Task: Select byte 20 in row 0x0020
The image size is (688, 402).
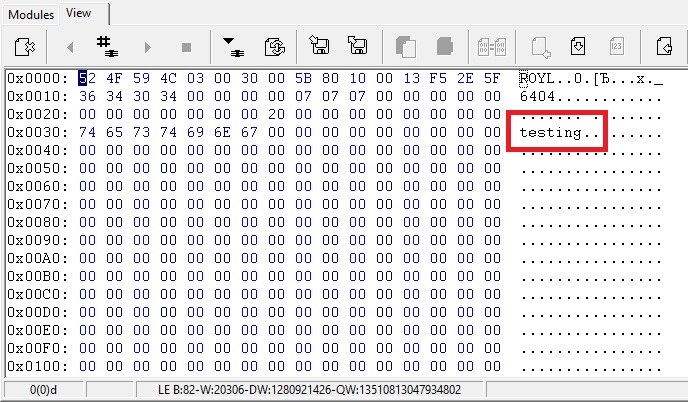Action: click(x=276, y=115)
